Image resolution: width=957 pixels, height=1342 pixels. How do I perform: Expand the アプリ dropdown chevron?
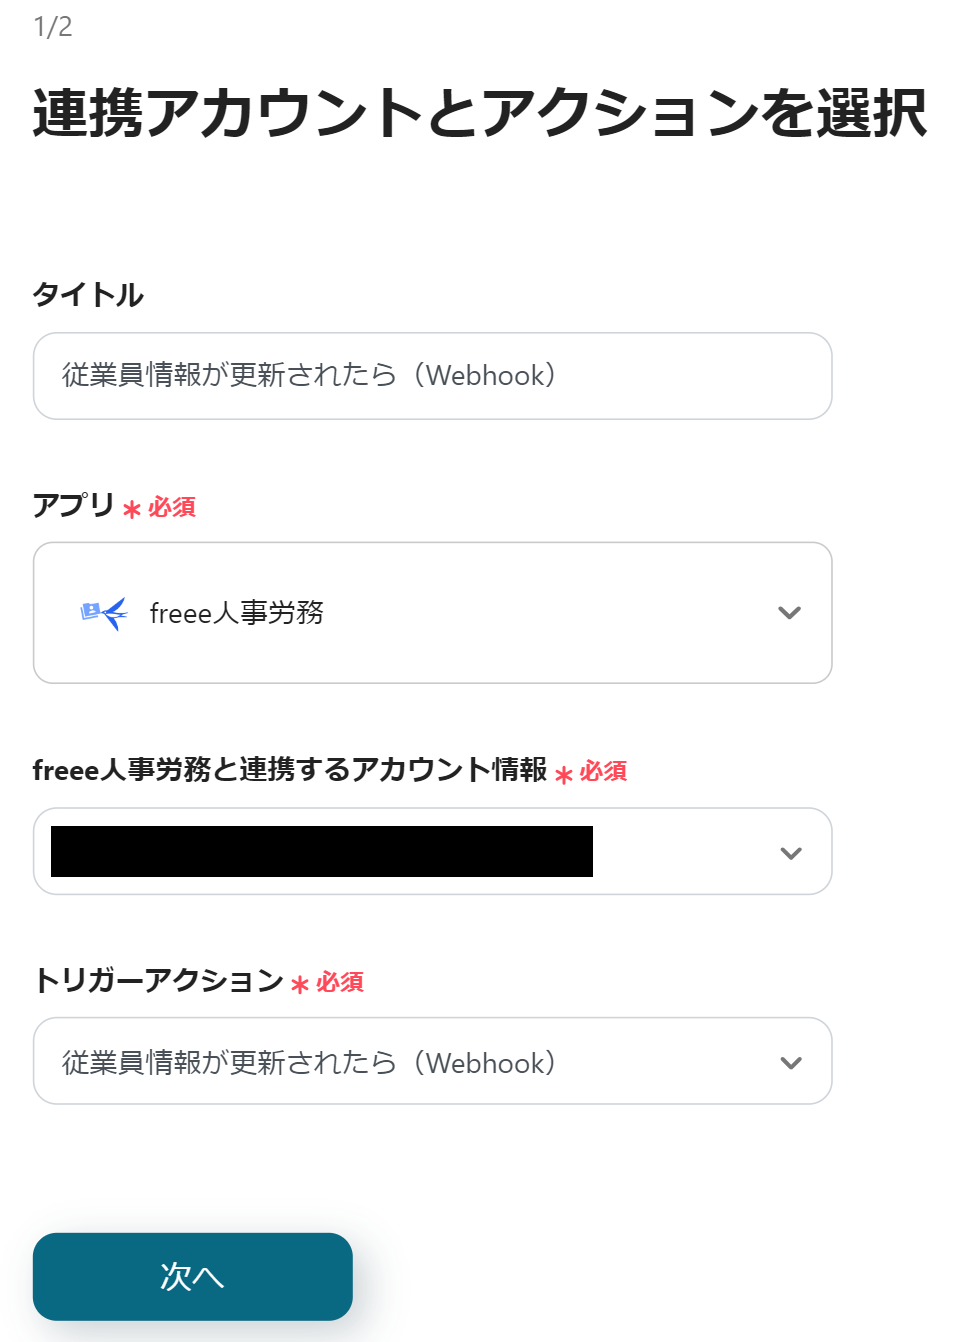[789, 613]
